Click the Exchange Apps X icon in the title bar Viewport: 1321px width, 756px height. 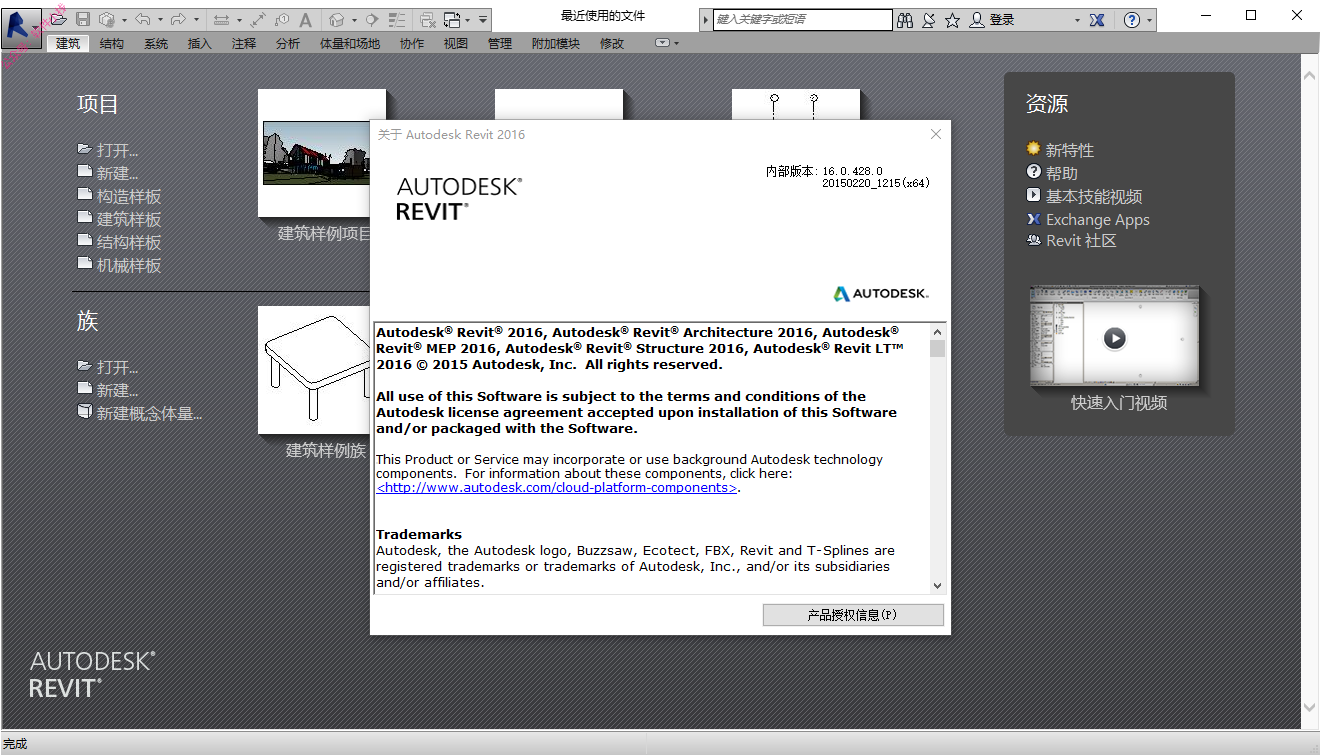pyautogui.click(x=1097, y=20)
